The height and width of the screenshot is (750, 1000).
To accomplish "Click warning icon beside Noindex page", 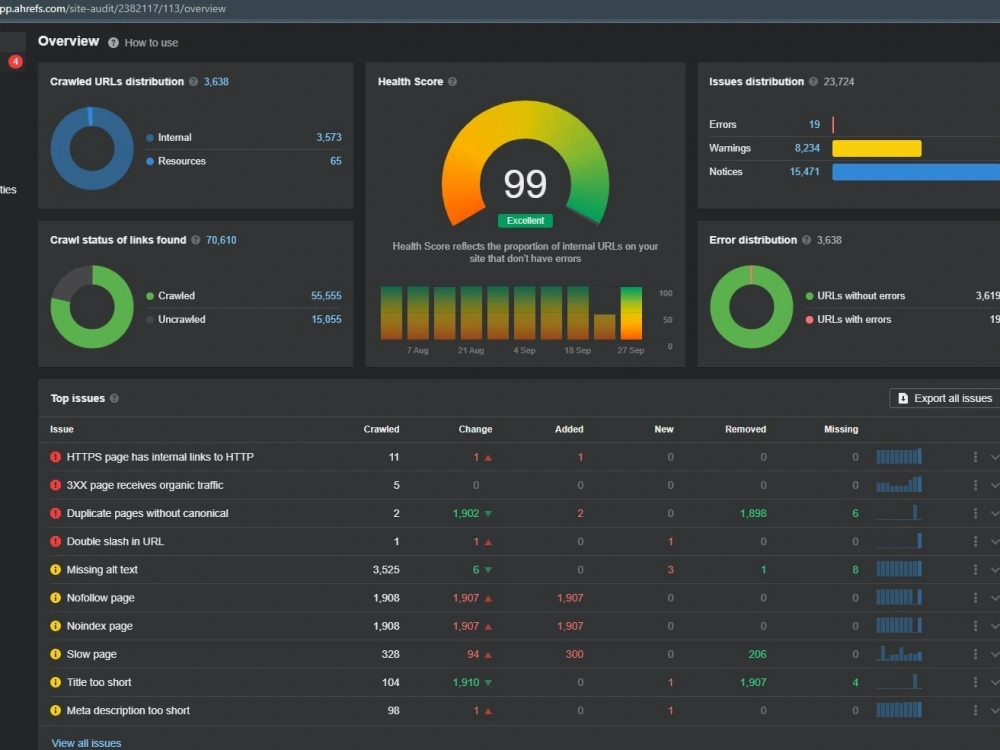I will click(x=55, y=626).
